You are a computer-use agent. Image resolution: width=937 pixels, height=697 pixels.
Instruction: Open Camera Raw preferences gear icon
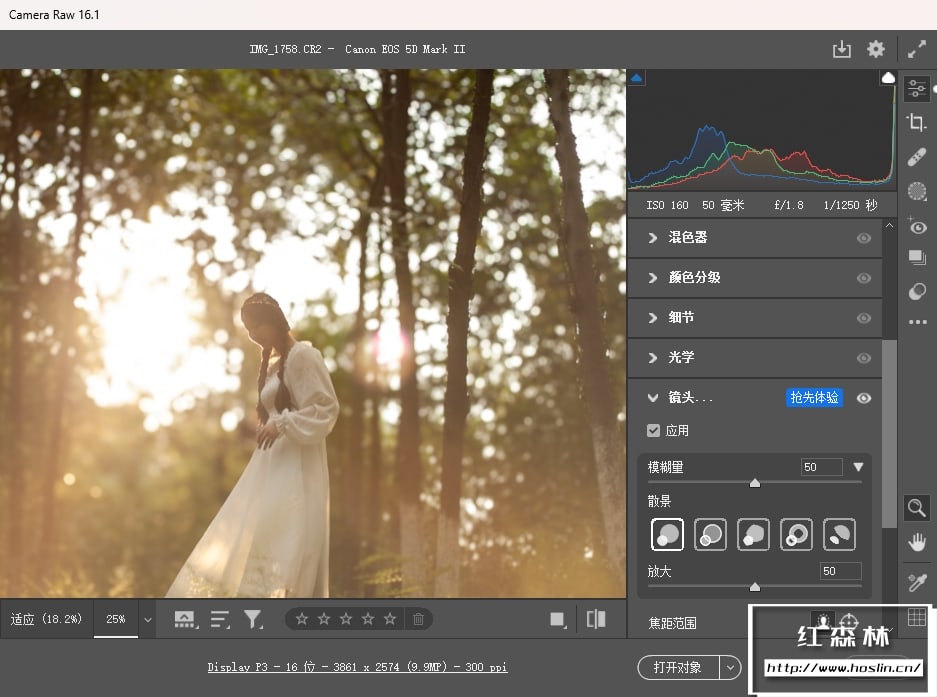click(x=875, y=49)
